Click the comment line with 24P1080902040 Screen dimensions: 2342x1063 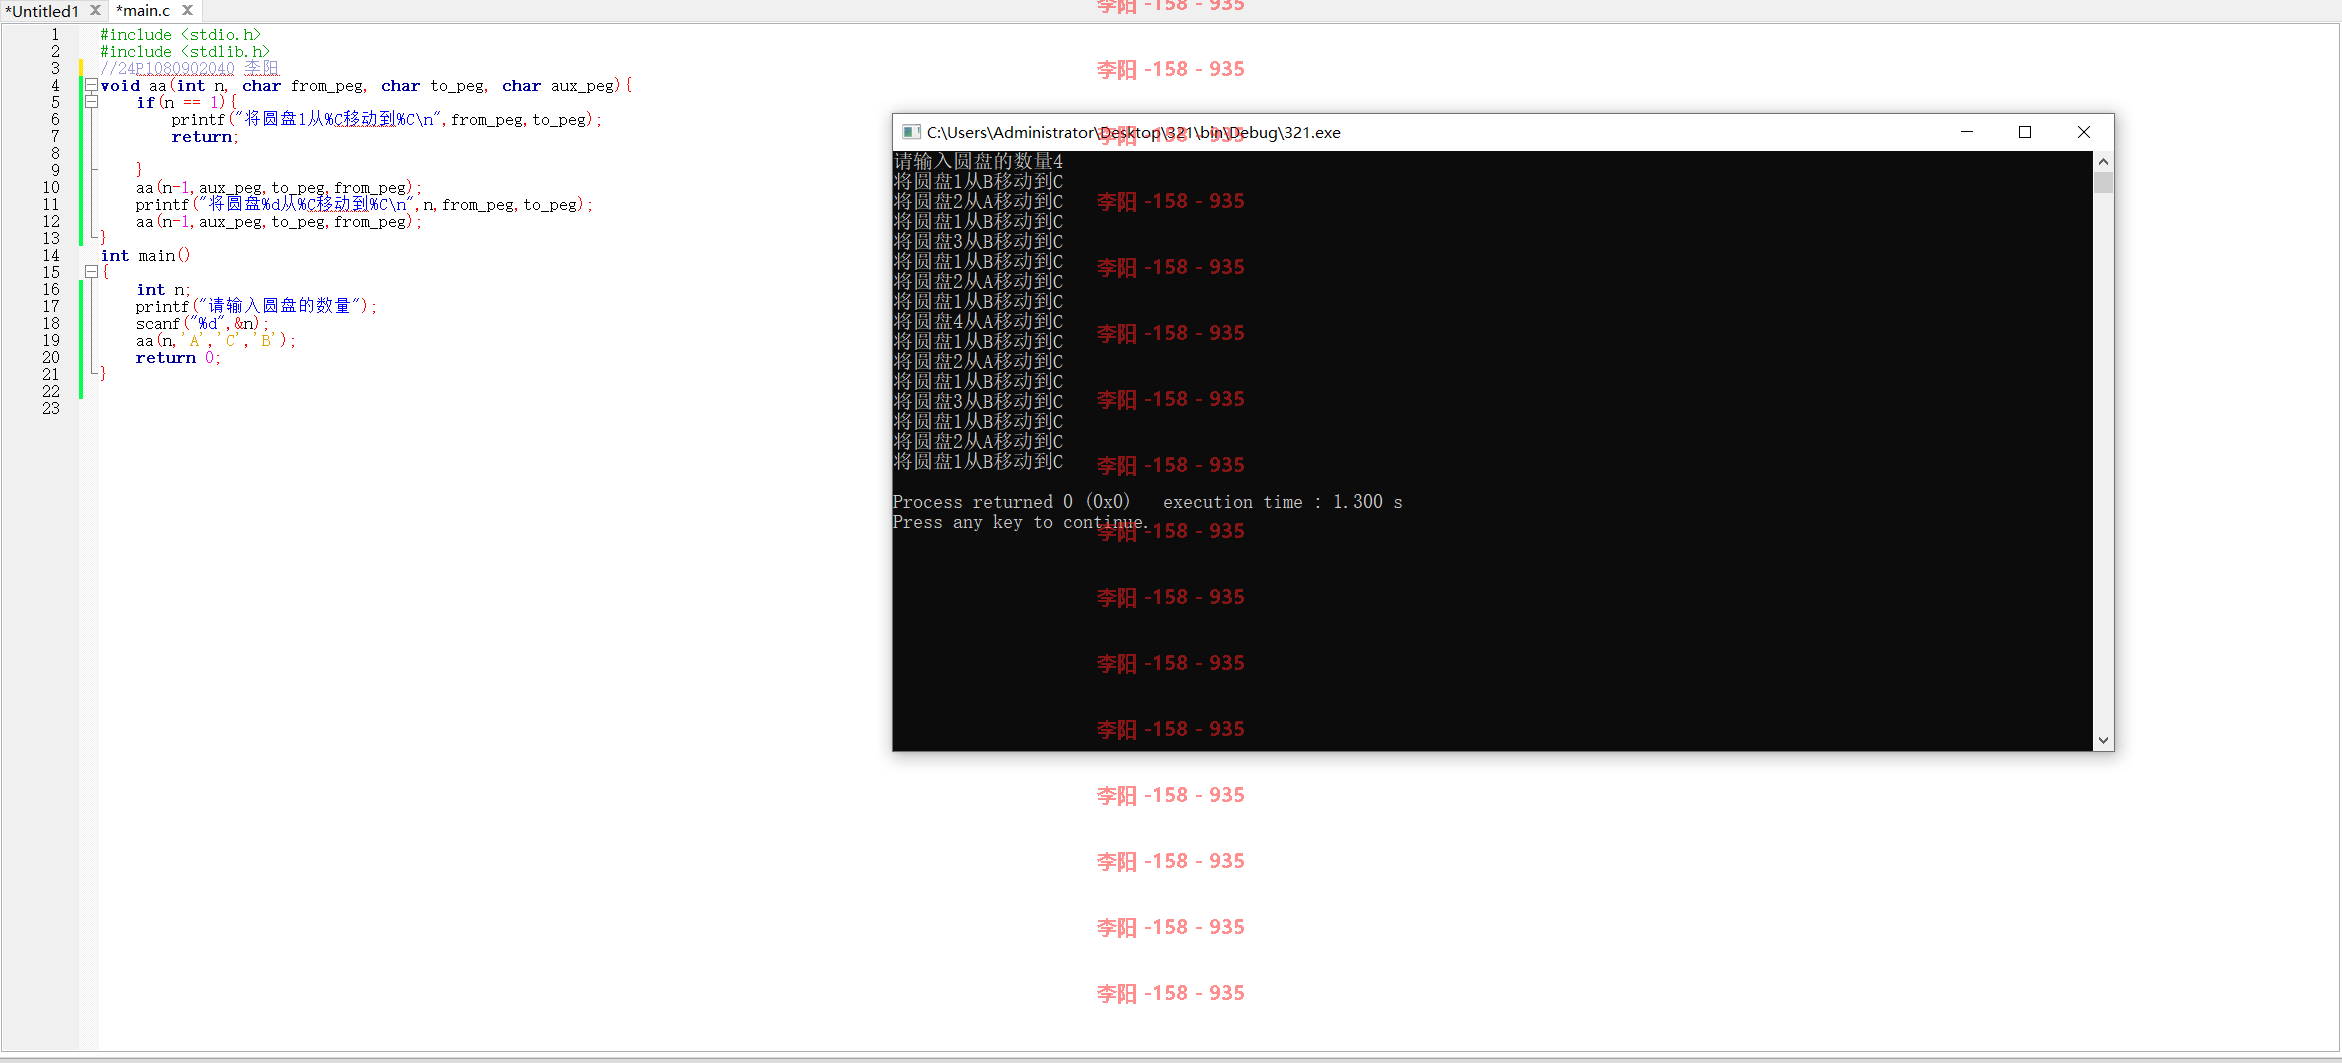tap(189, 69)
